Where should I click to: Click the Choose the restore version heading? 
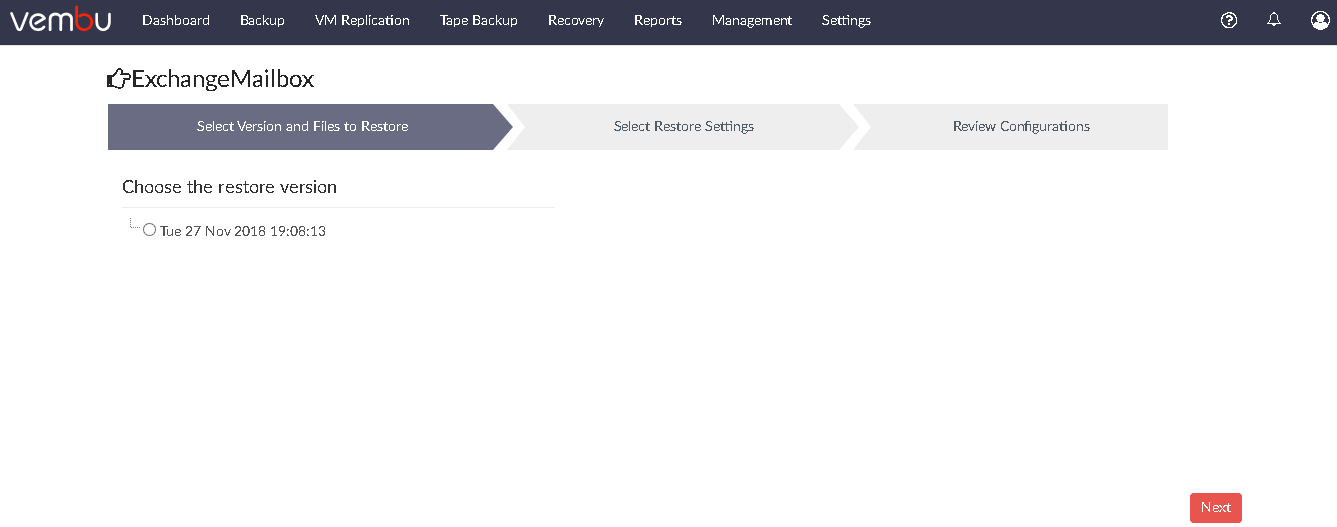pyautogui.click(x=229, y=187)
